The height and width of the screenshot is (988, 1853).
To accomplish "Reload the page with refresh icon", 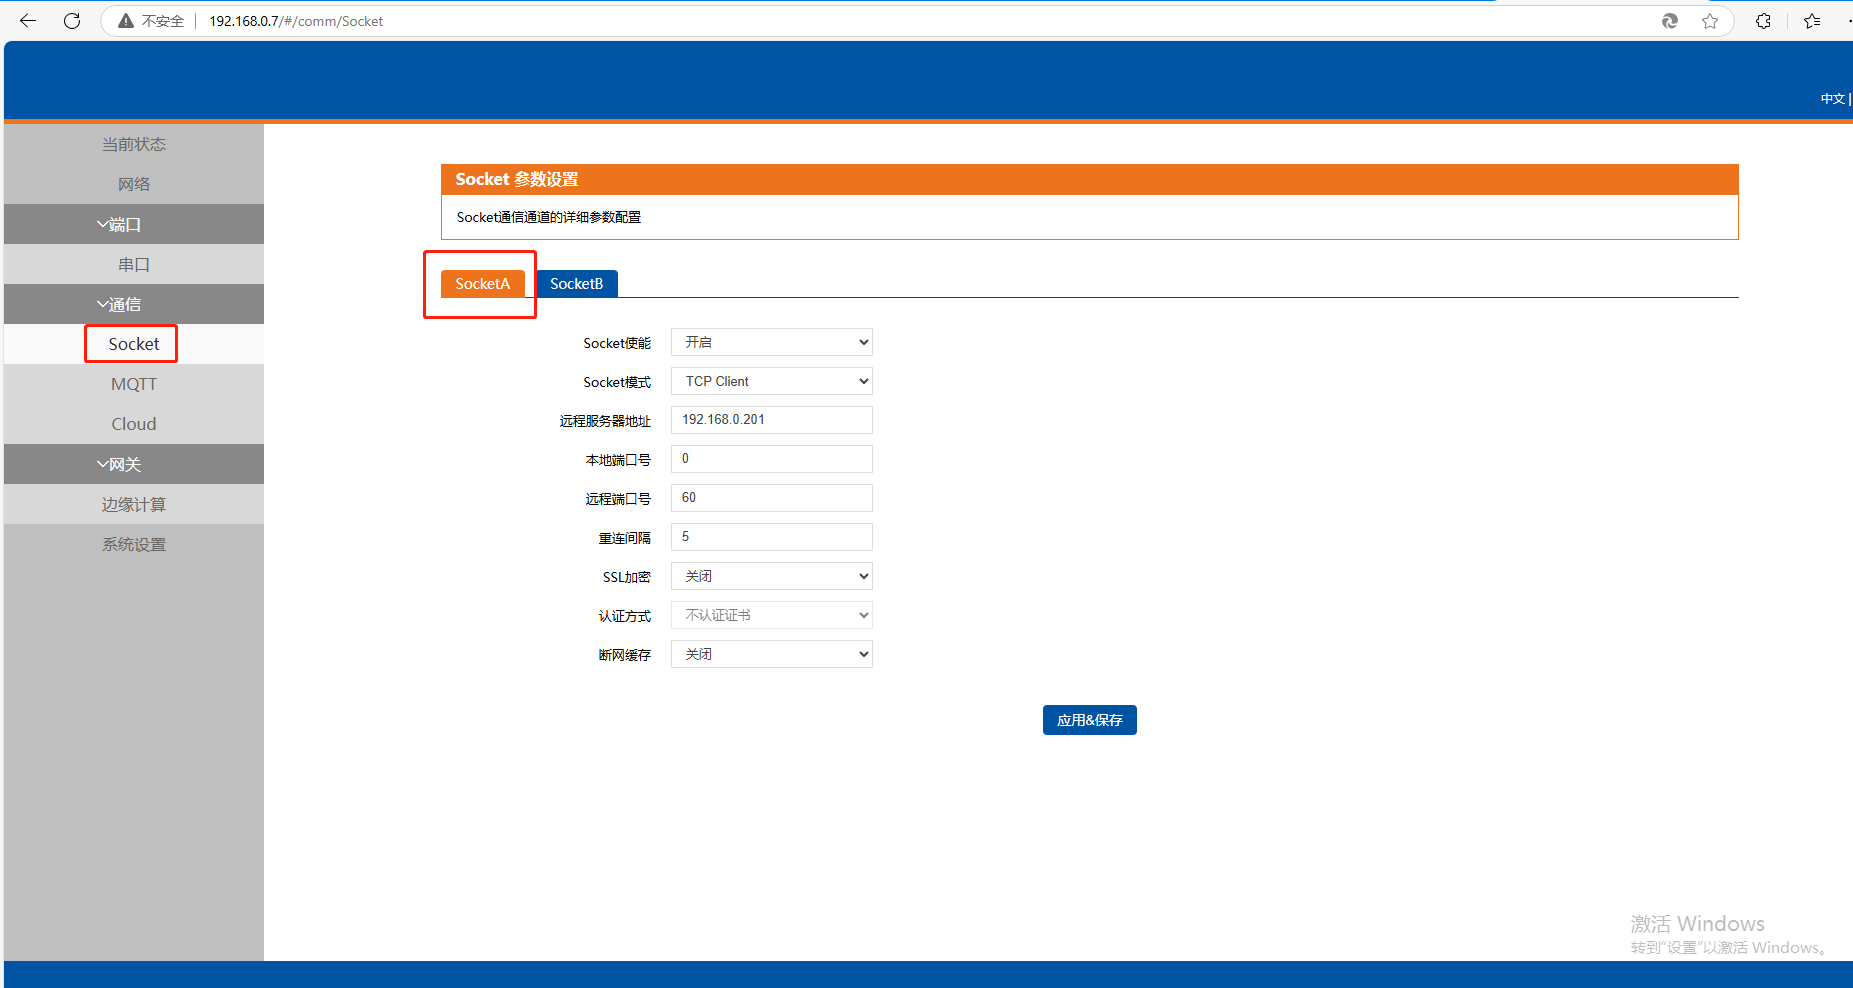I will point(72,21).
